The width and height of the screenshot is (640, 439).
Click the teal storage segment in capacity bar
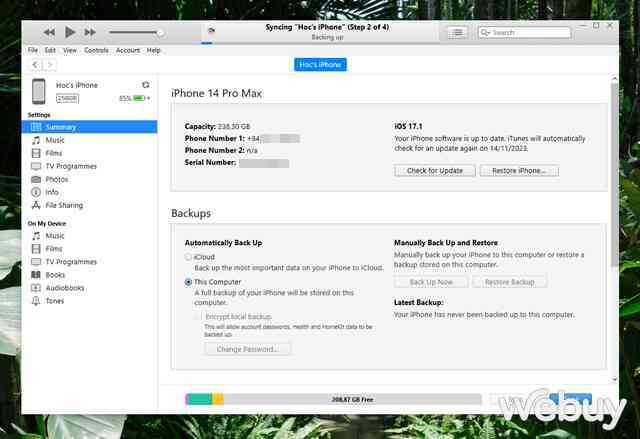click(x=200, y=399)
